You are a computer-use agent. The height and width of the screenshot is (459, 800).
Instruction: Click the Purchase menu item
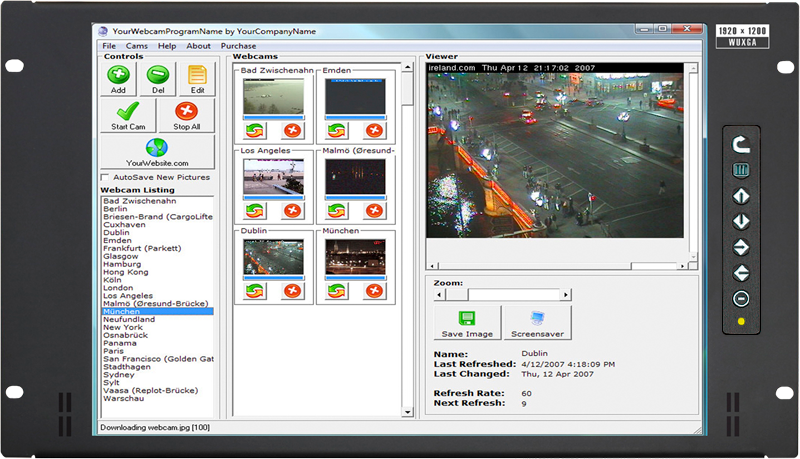click(x=238, y=46)
